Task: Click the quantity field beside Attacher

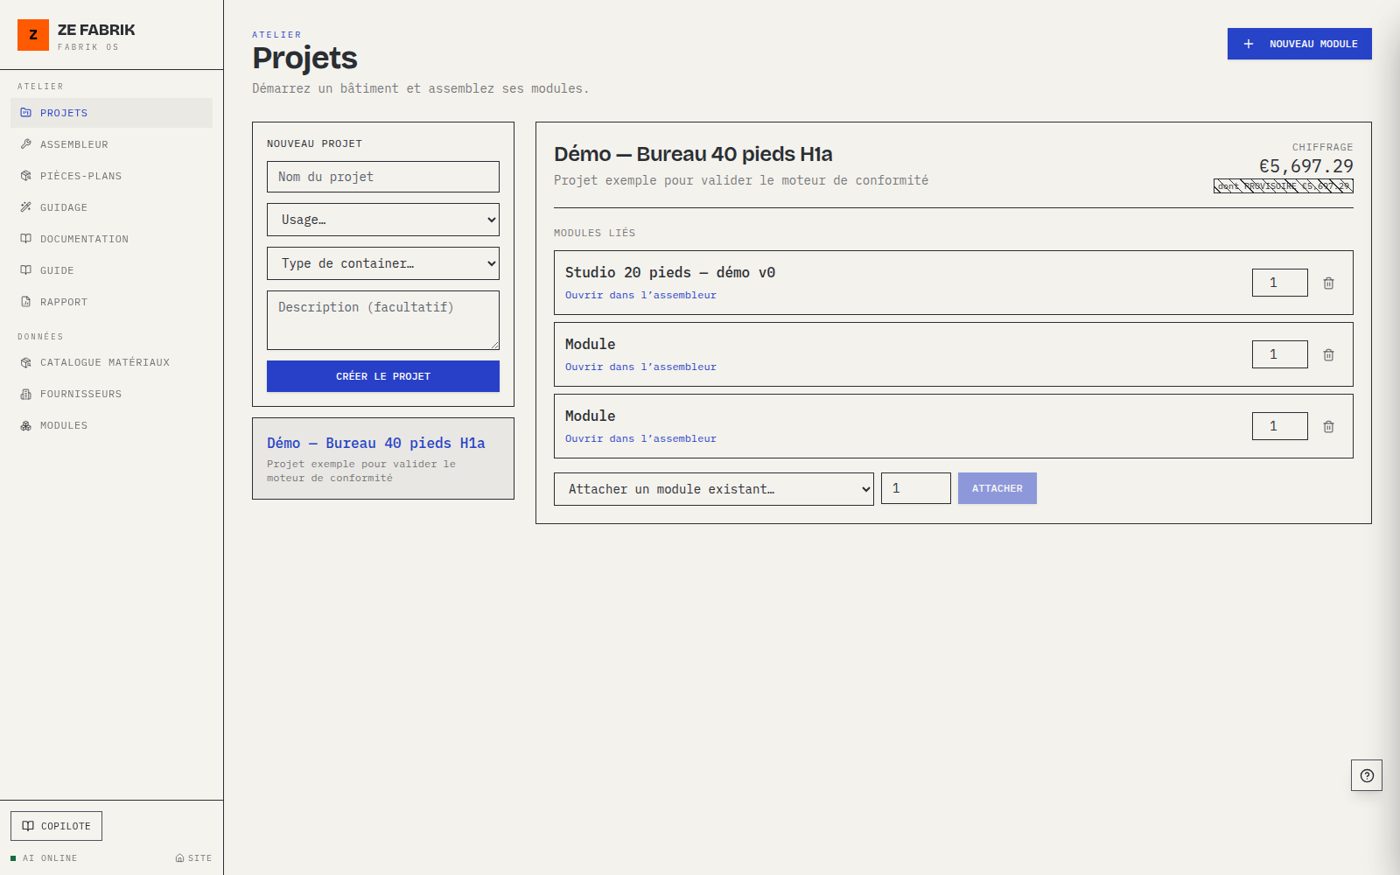Action: tap(916, 489)
